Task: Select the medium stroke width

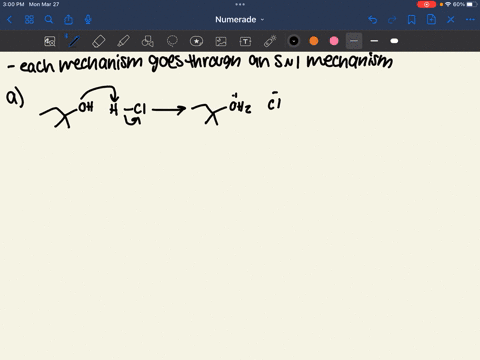Action: point(374,41)
